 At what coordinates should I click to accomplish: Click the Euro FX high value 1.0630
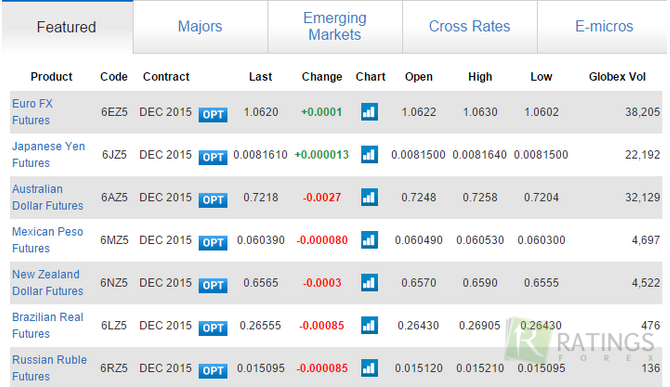pyautogui.click(x=480, y=112)
